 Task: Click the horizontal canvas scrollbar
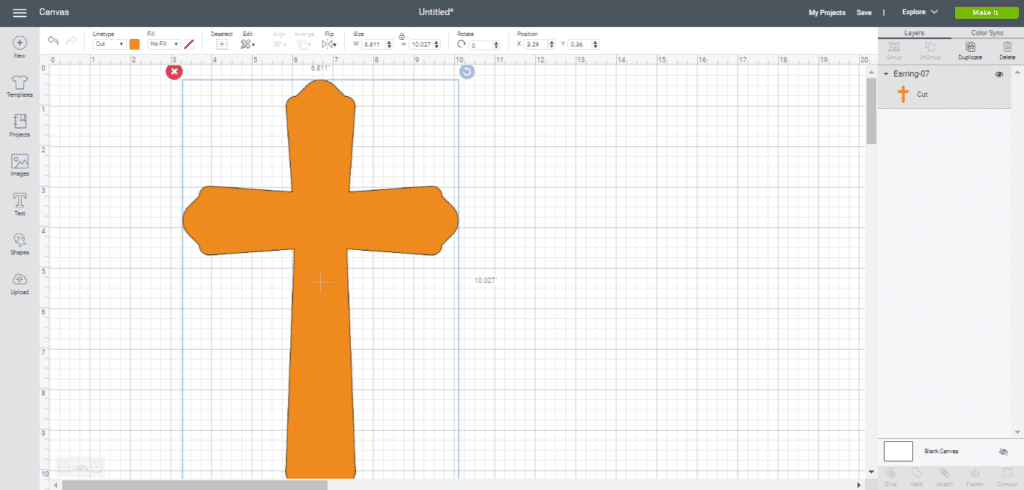(x=195, y=485)
